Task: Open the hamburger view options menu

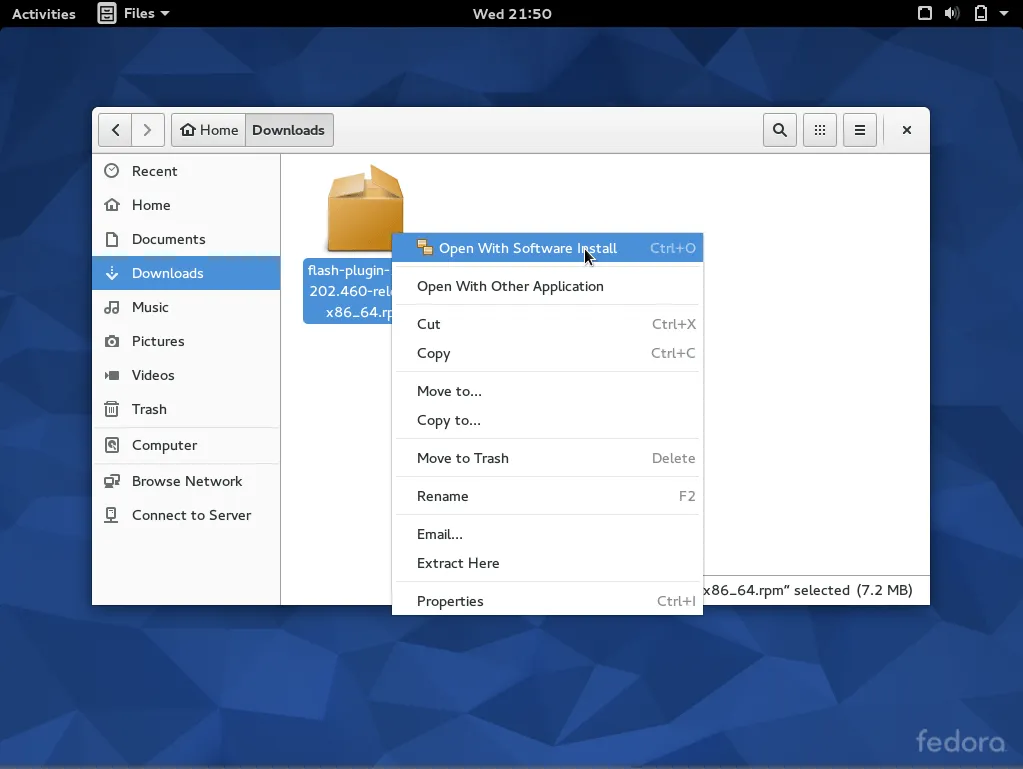Action: (859, 130)
